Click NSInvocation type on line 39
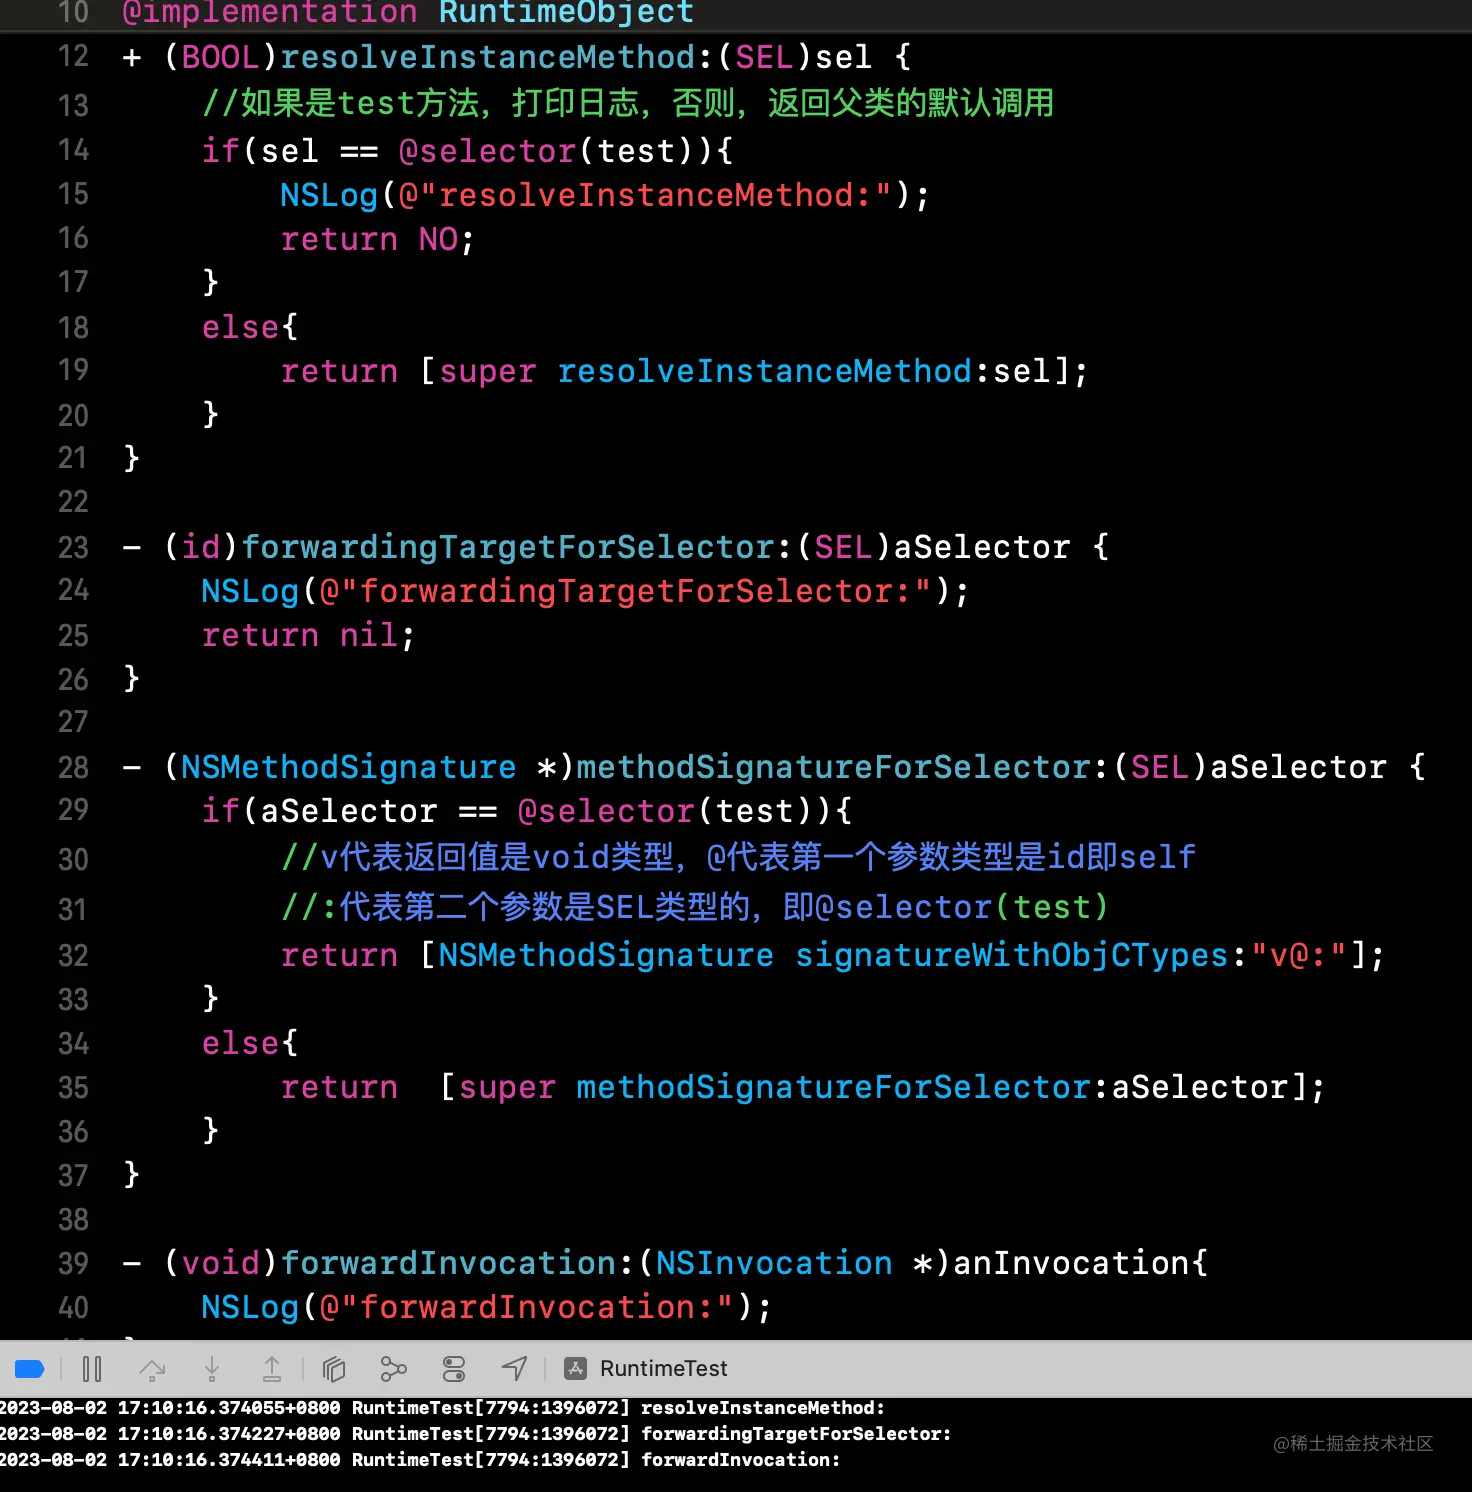The image size is (1472, 1492). click(x=774, y=1263)
